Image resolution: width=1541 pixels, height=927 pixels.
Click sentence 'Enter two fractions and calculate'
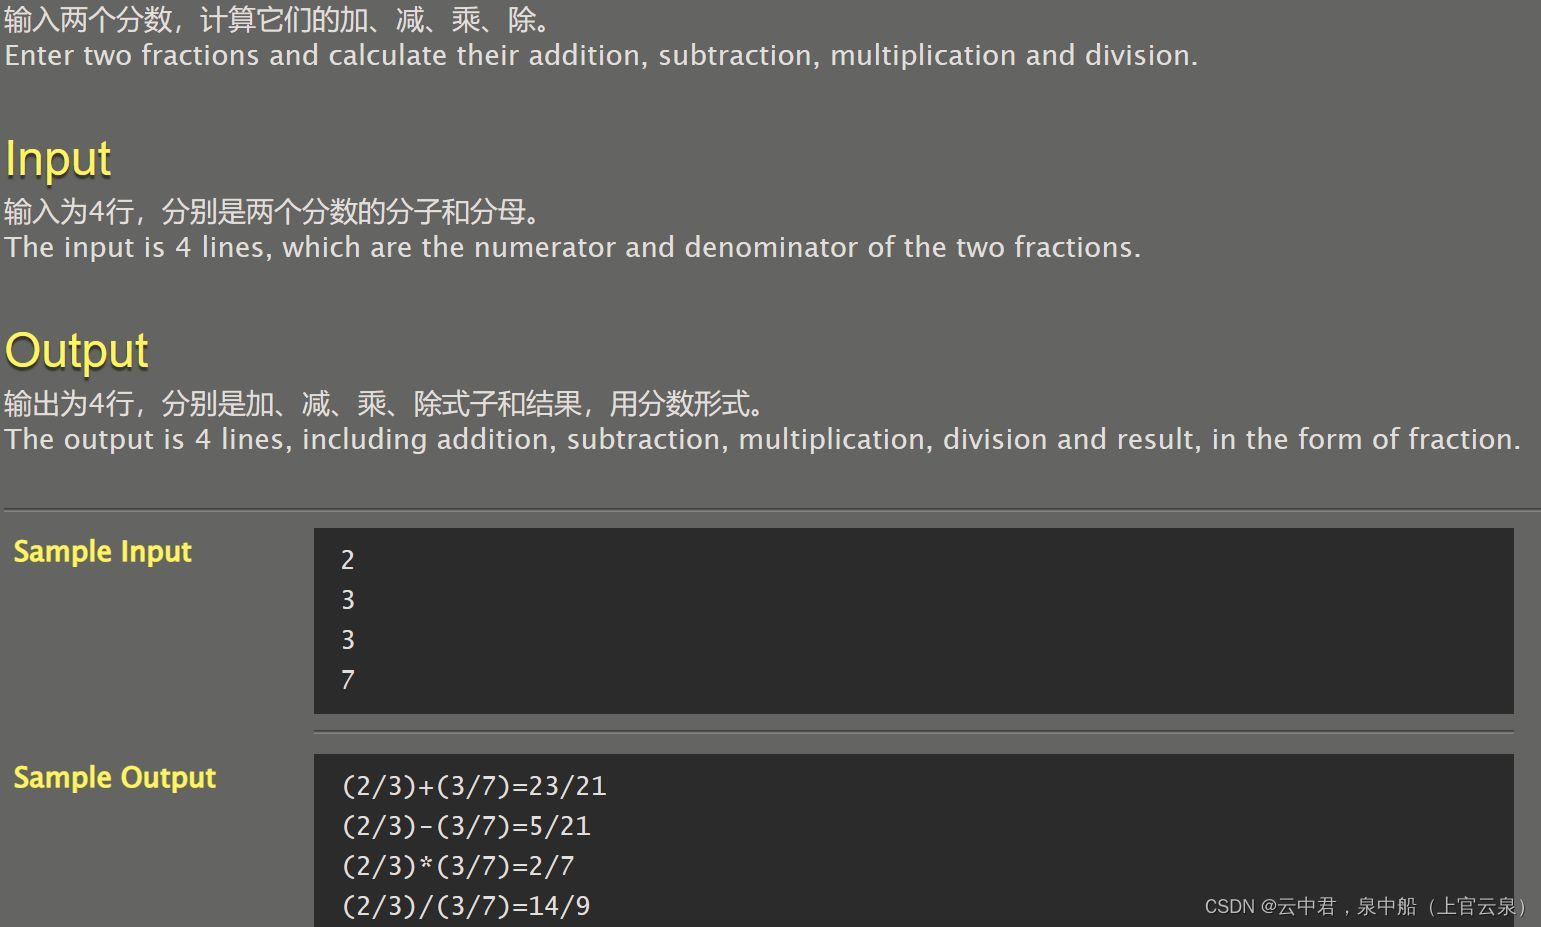tap(601, 55)
